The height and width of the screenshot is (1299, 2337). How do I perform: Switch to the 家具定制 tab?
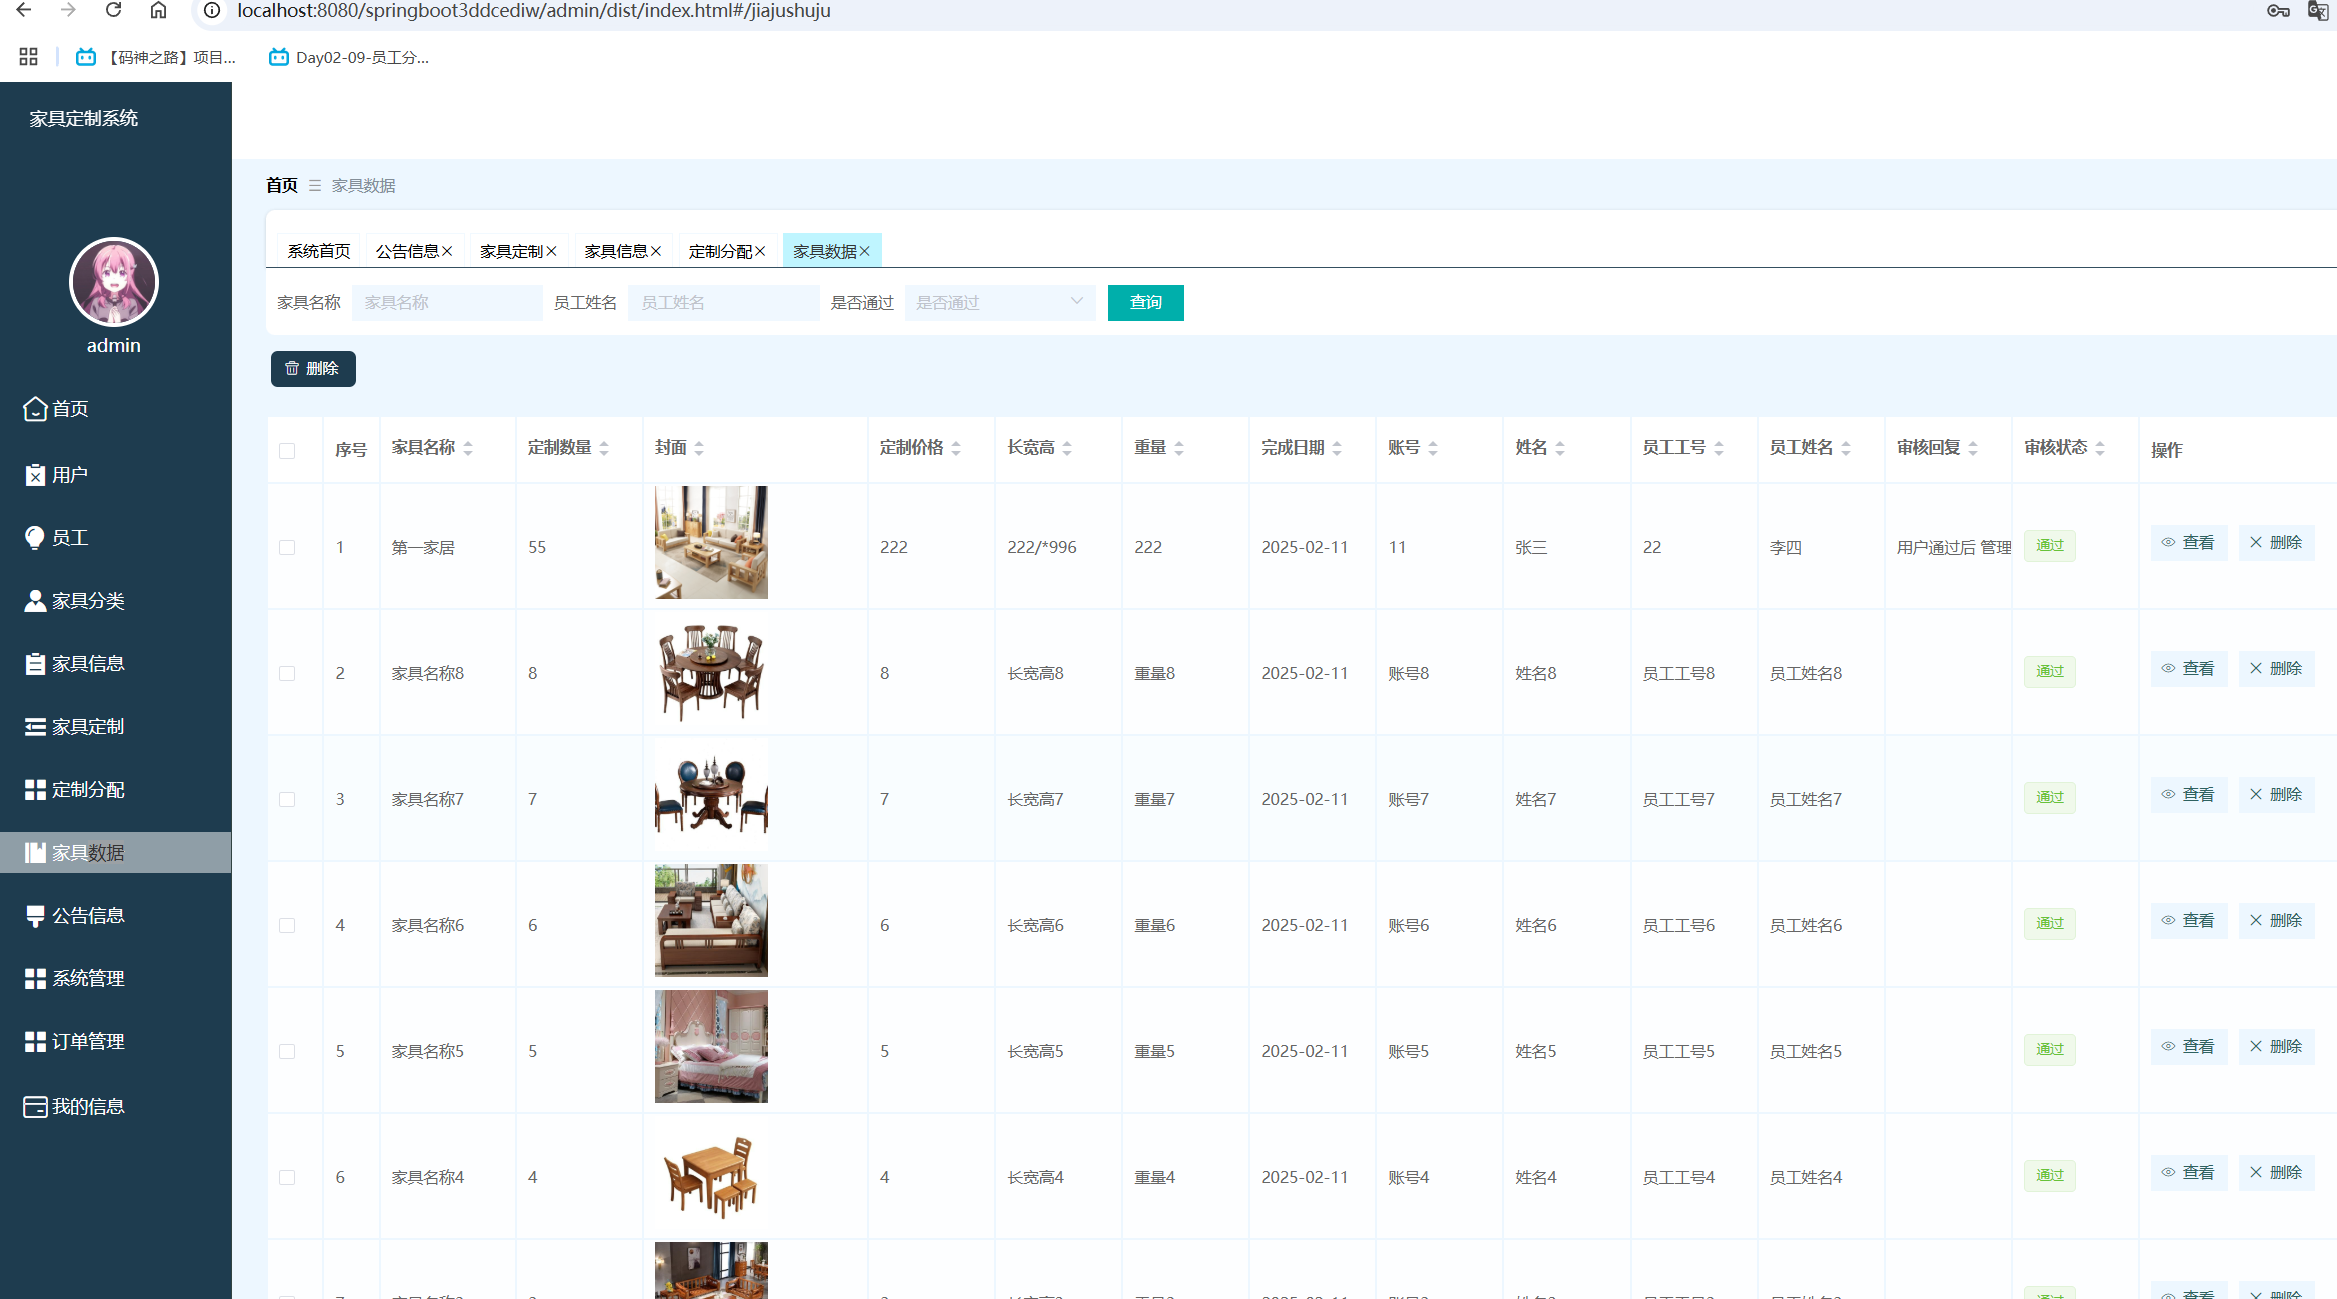pyautogui.click(x=511, y=251)
